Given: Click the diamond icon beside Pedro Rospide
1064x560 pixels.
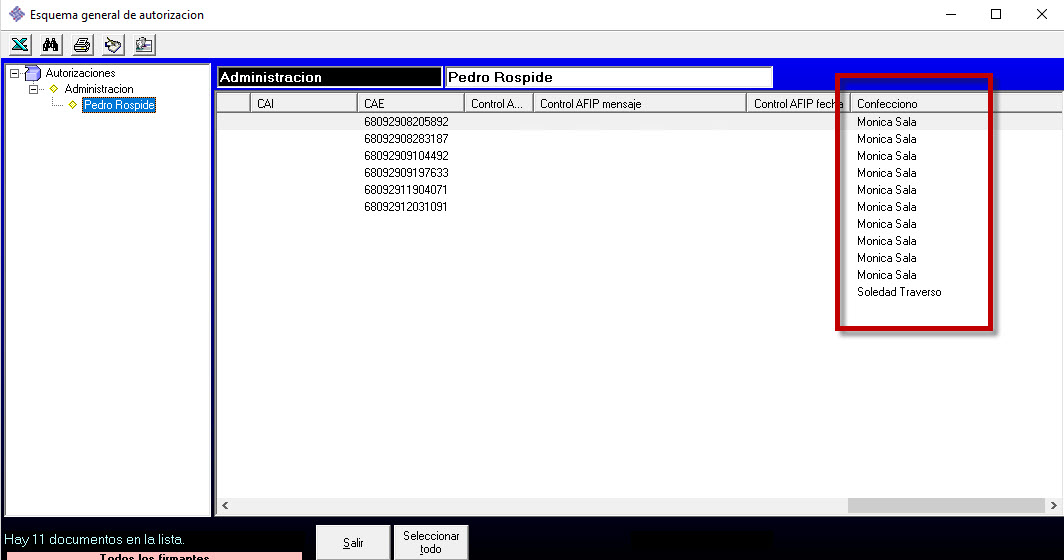Looking at the screenshot, I should pyautogui.click(x=72, y=105).
